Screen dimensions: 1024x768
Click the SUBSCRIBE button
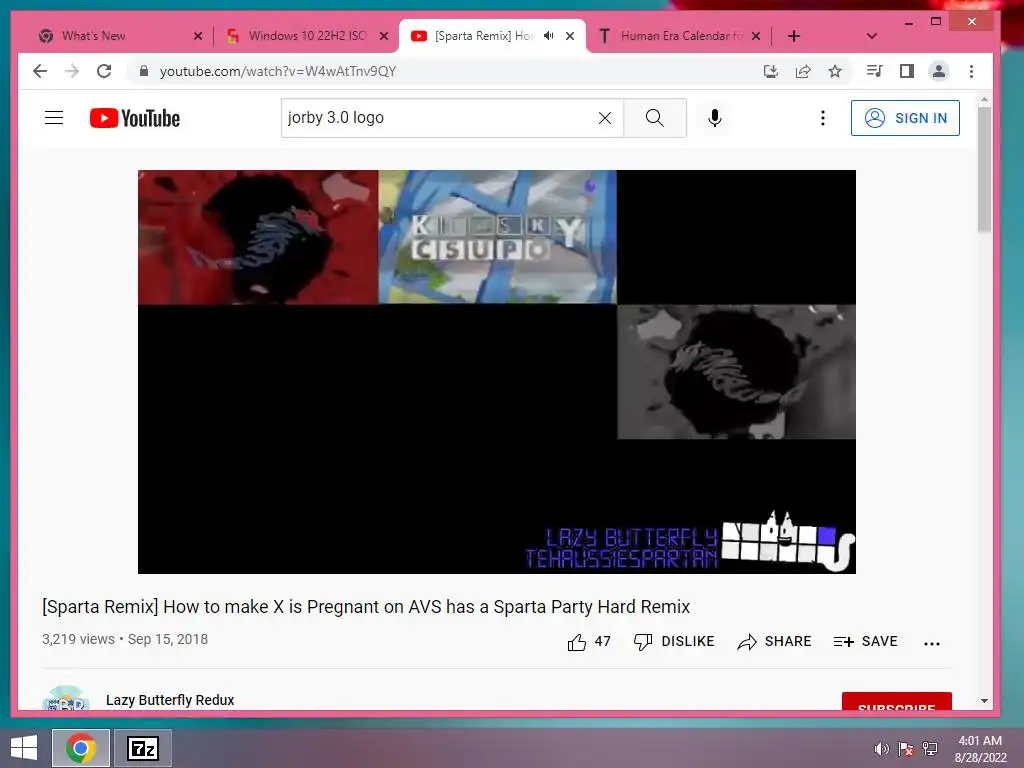click(x=897, y=701)
